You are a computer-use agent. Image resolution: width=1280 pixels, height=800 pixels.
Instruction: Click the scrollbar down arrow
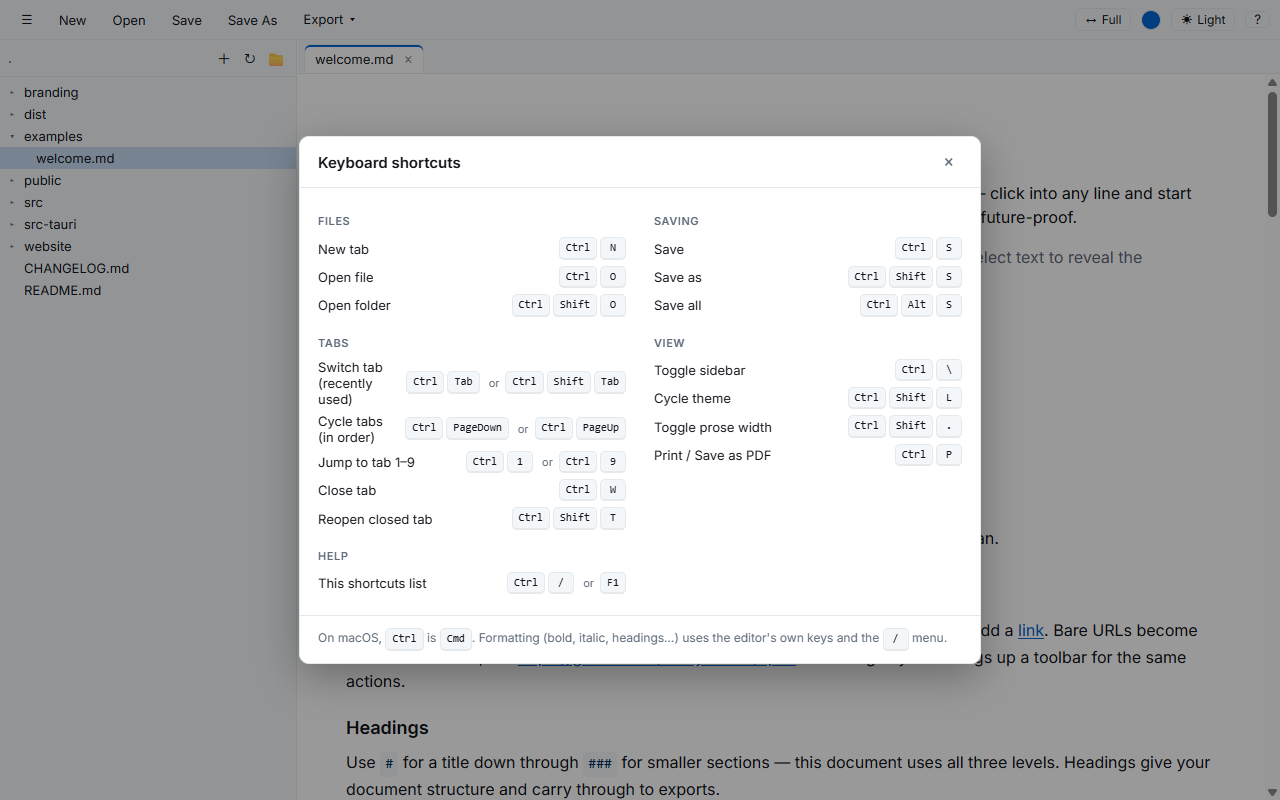tap(1272, 793)
